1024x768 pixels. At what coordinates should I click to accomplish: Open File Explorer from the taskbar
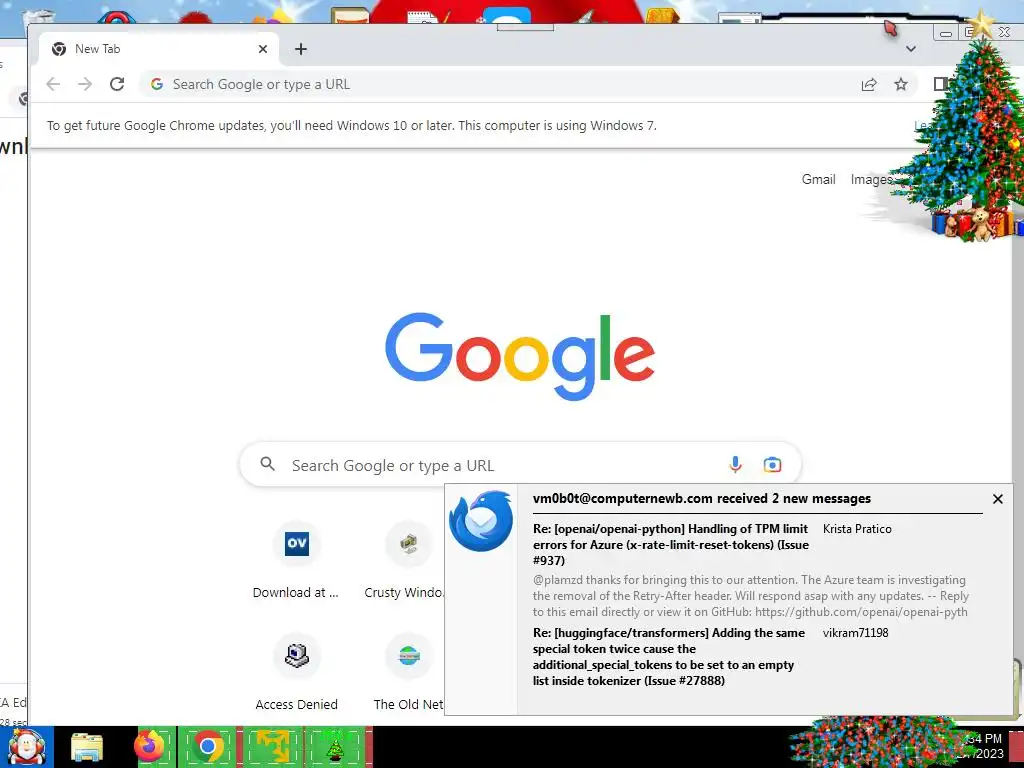pyautogui.click(x=87, y=748)
